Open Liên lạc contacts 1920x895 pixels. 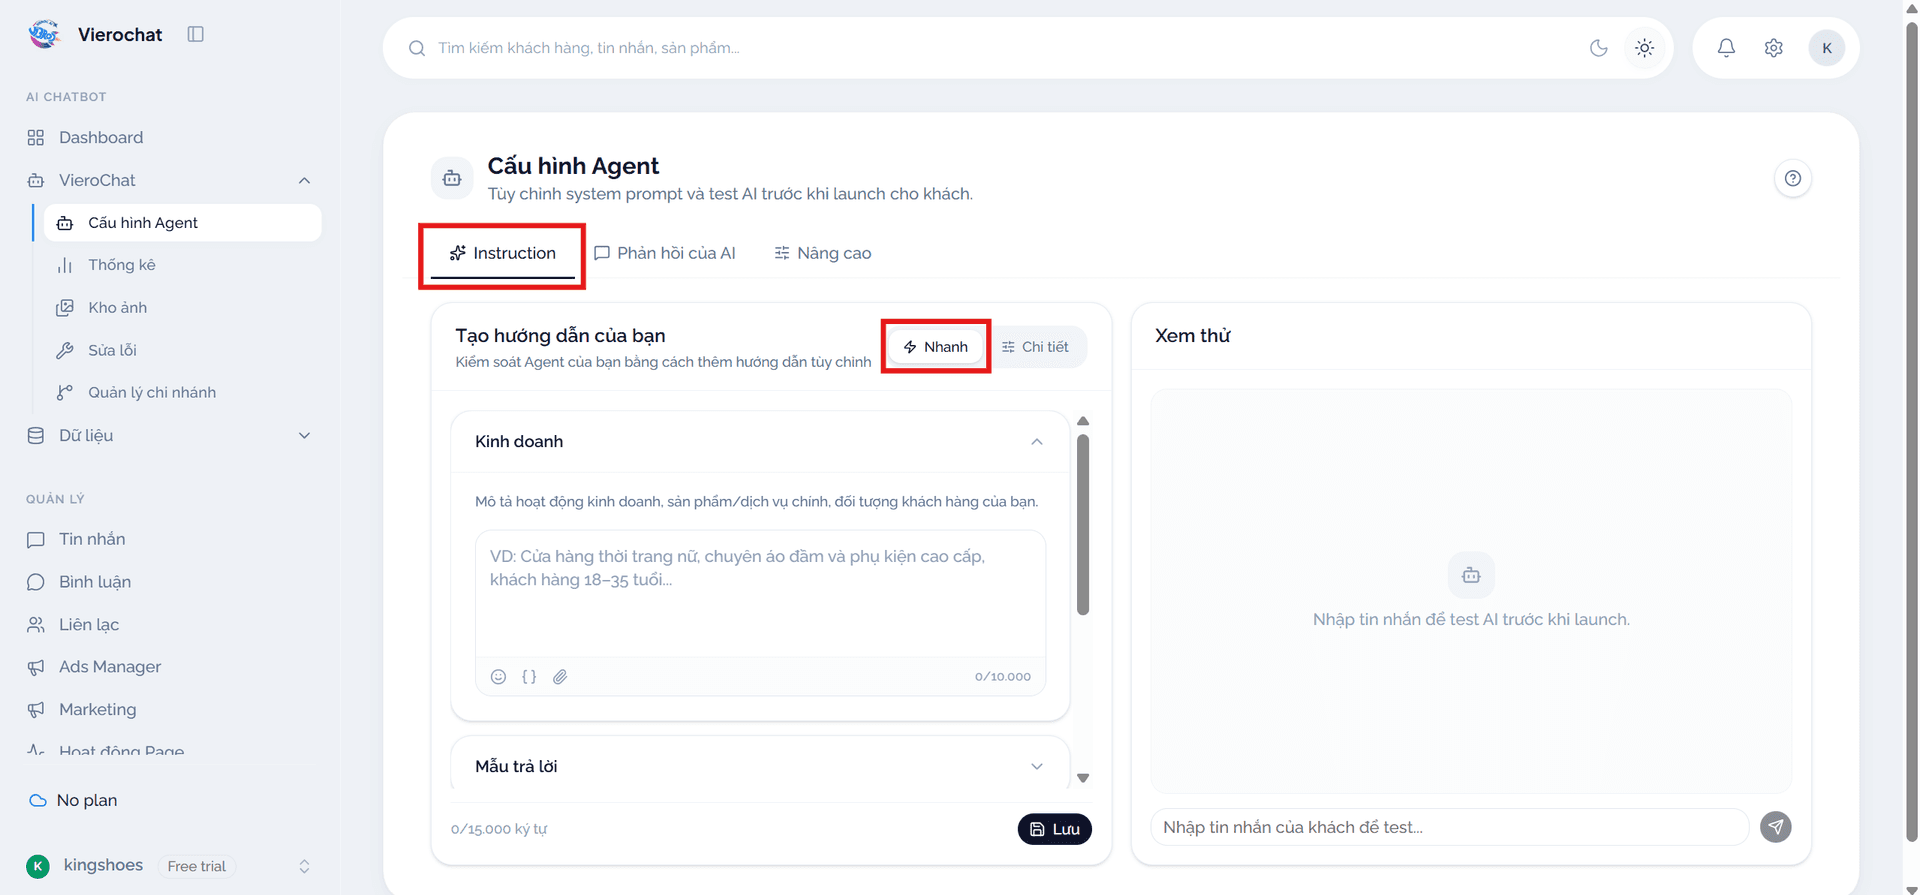(170, 625)
